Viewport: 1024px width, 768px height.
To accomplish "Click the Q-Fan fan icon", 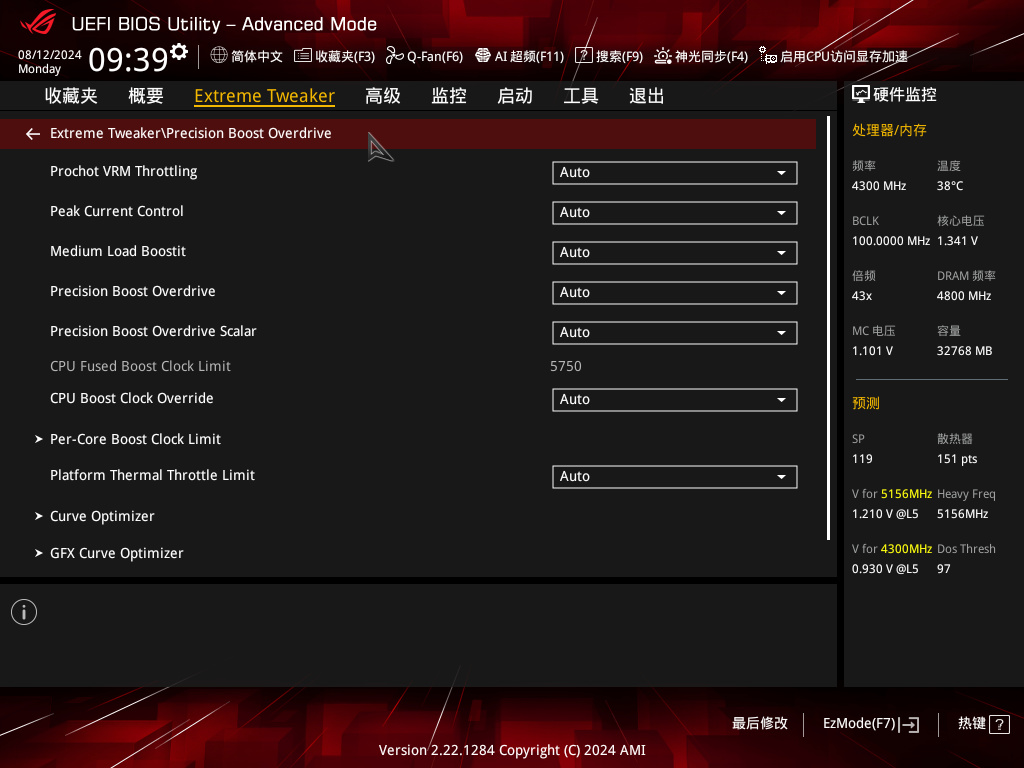I will 394,56.
